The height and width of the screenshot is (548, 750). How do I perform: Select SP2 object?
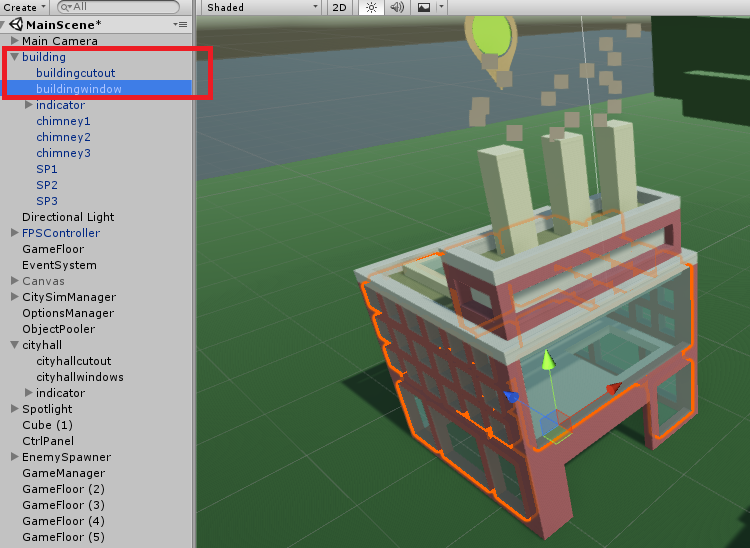pos(47,185)
